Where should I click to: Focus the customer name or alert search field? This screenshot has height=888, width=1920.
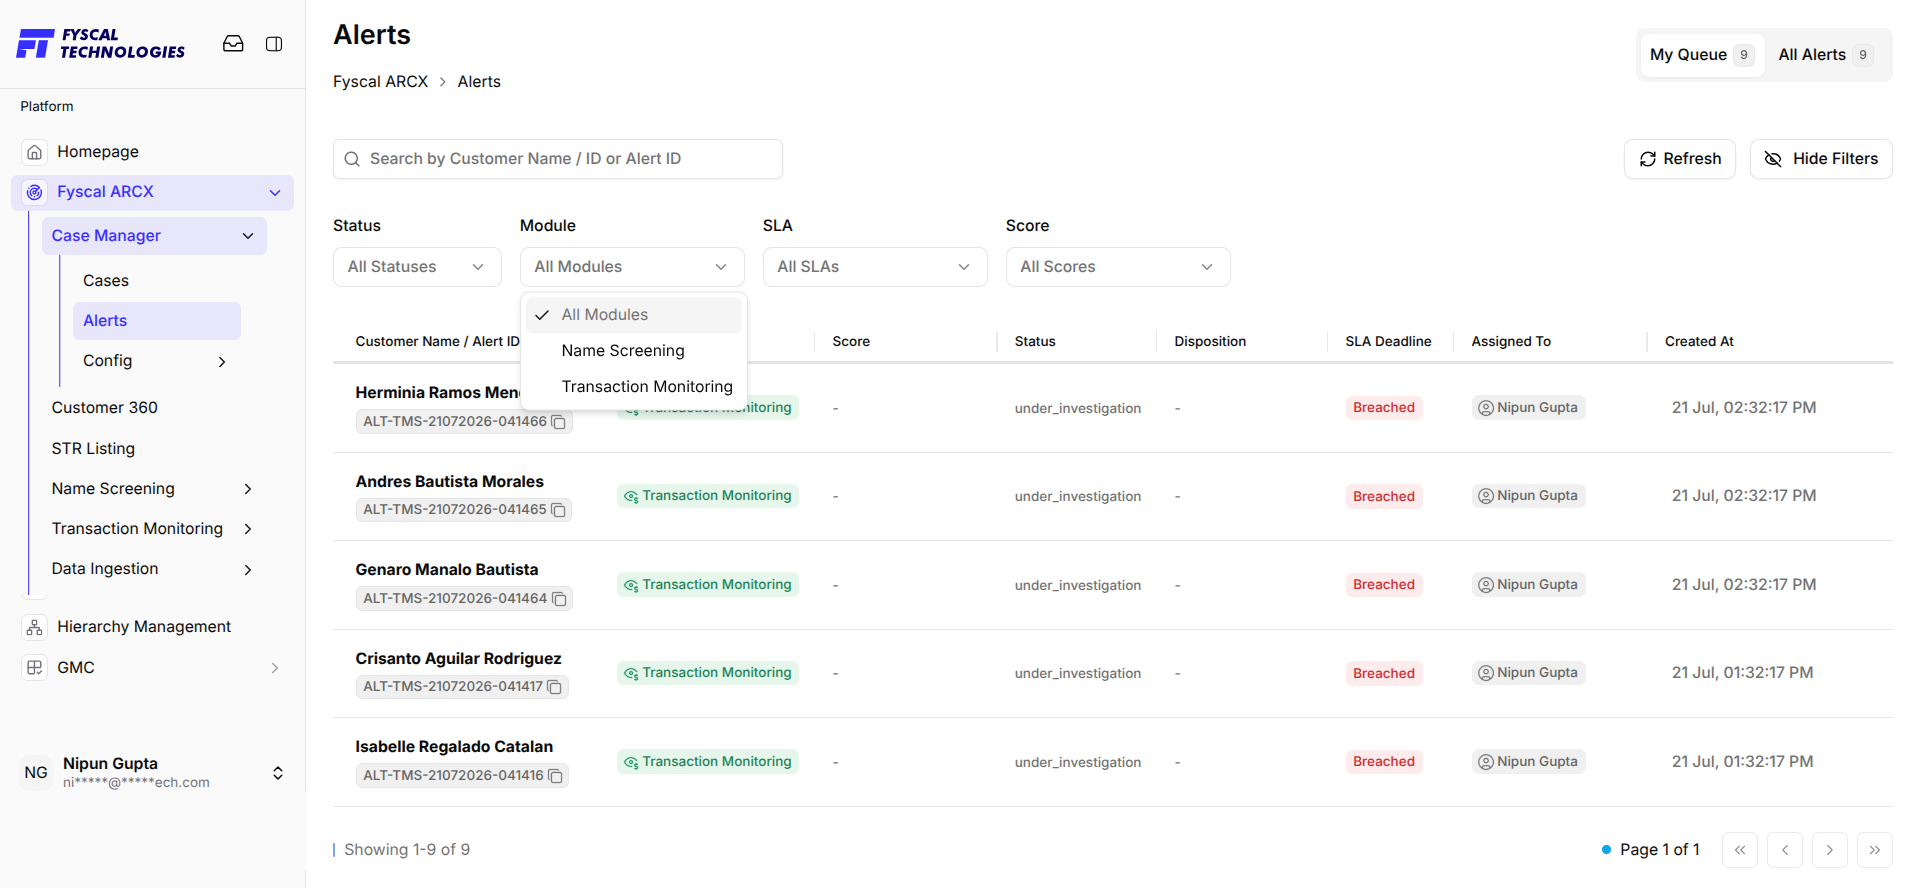(558, 159)
